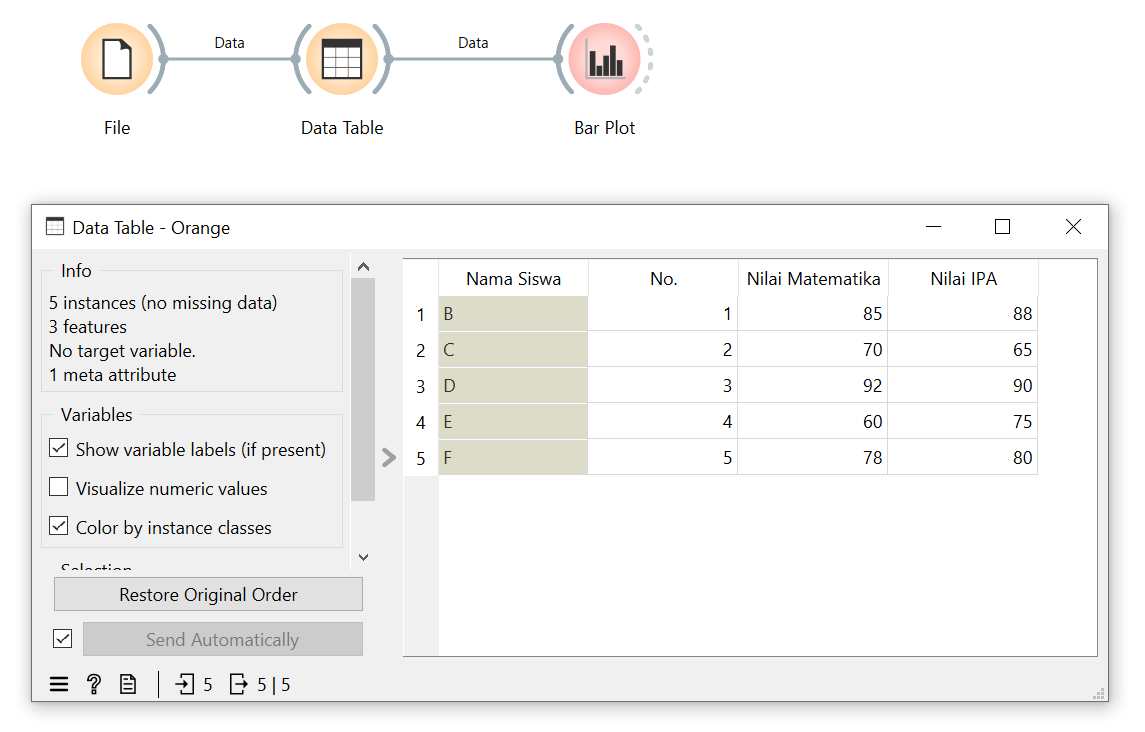Toggle Color by instance classes
This screenshot has height=732, width=1145.
(x=59, y=527)
